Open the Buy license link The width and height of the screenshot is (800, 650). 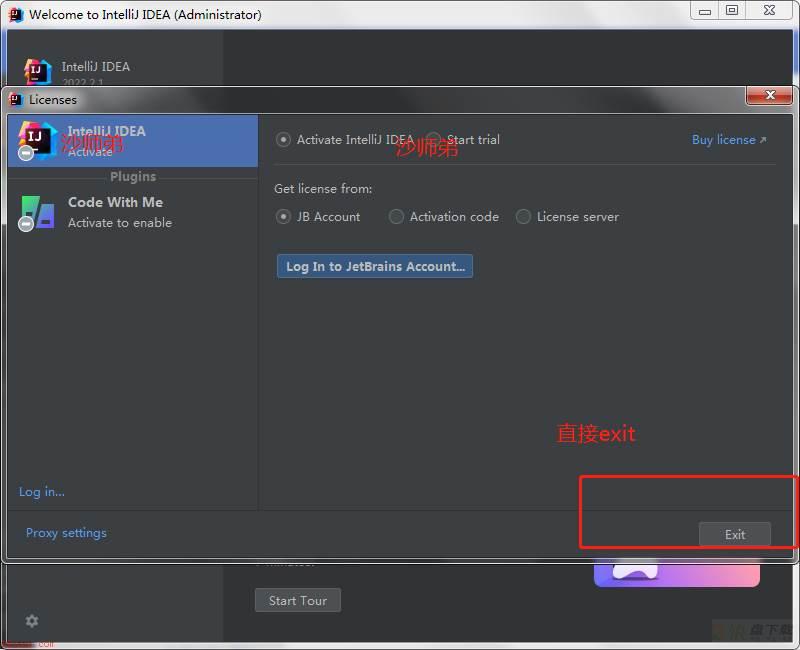click(729, 140)
